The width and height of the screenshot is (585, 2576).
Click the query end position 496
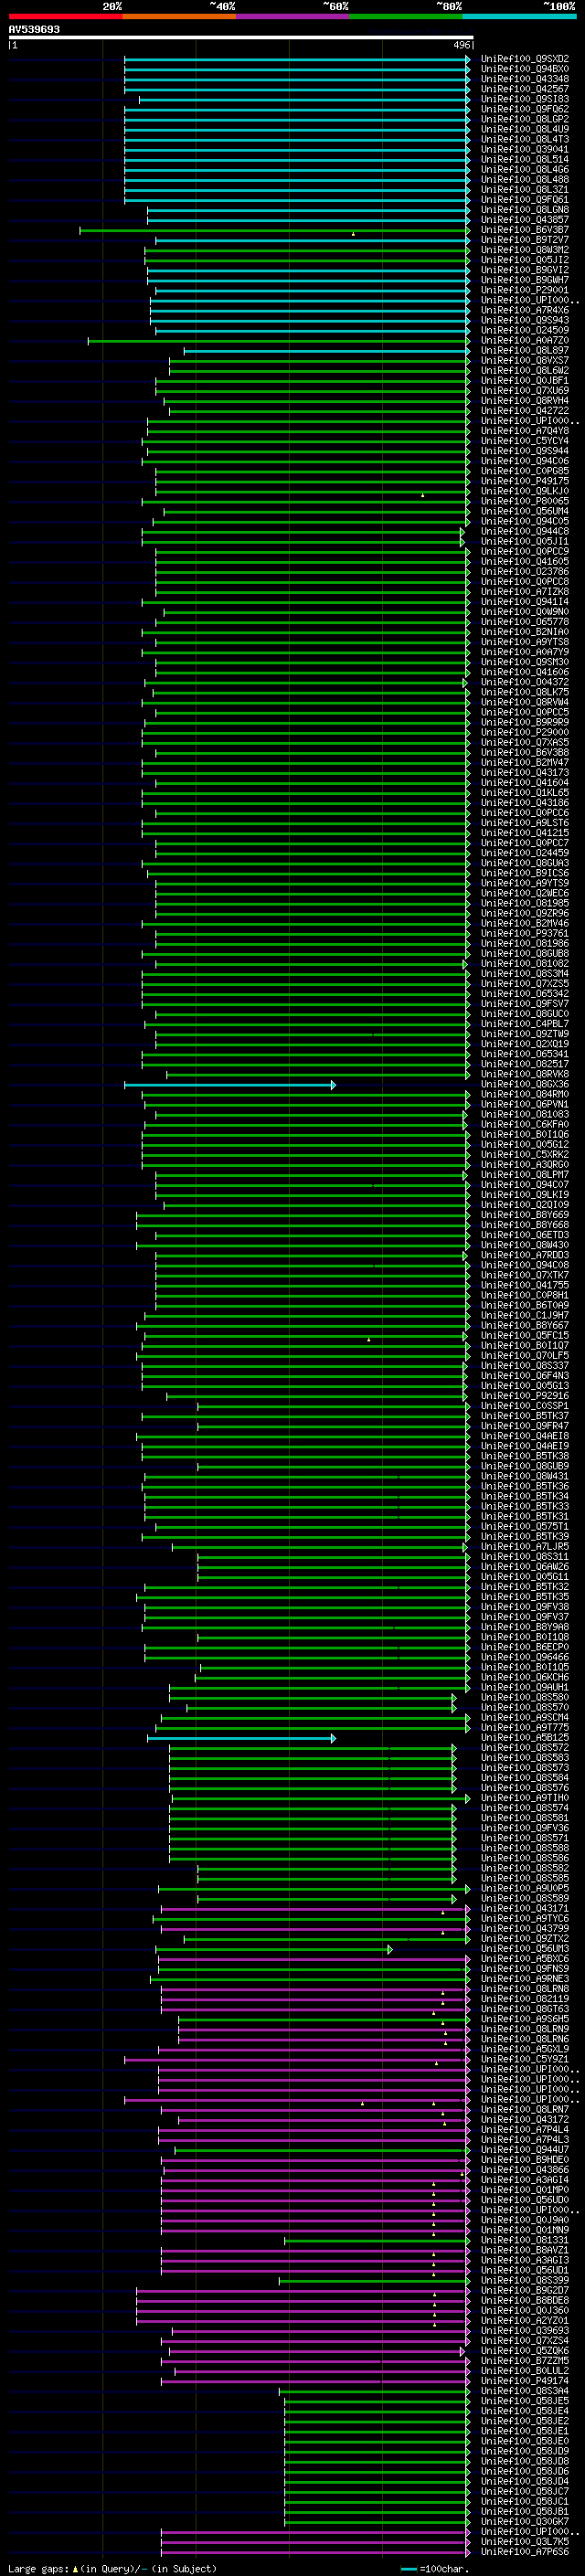461,45
